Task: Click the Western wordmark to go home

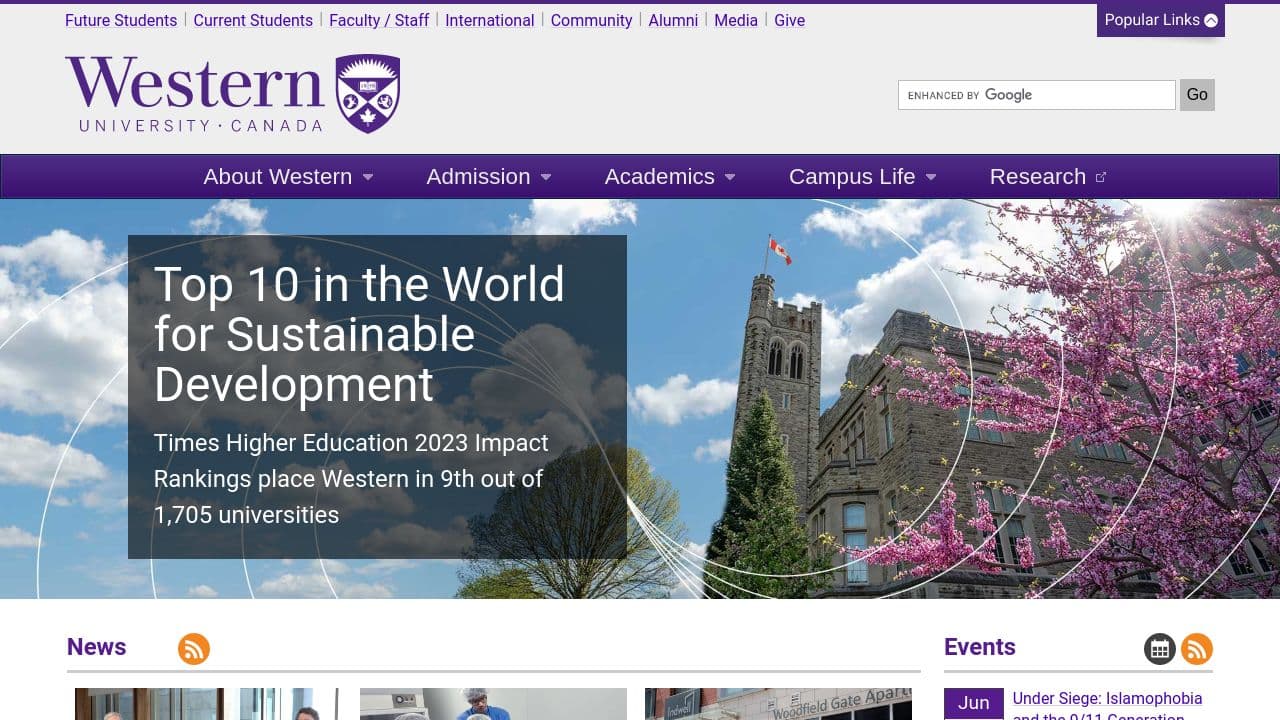Action: click(x=193, y=92)
